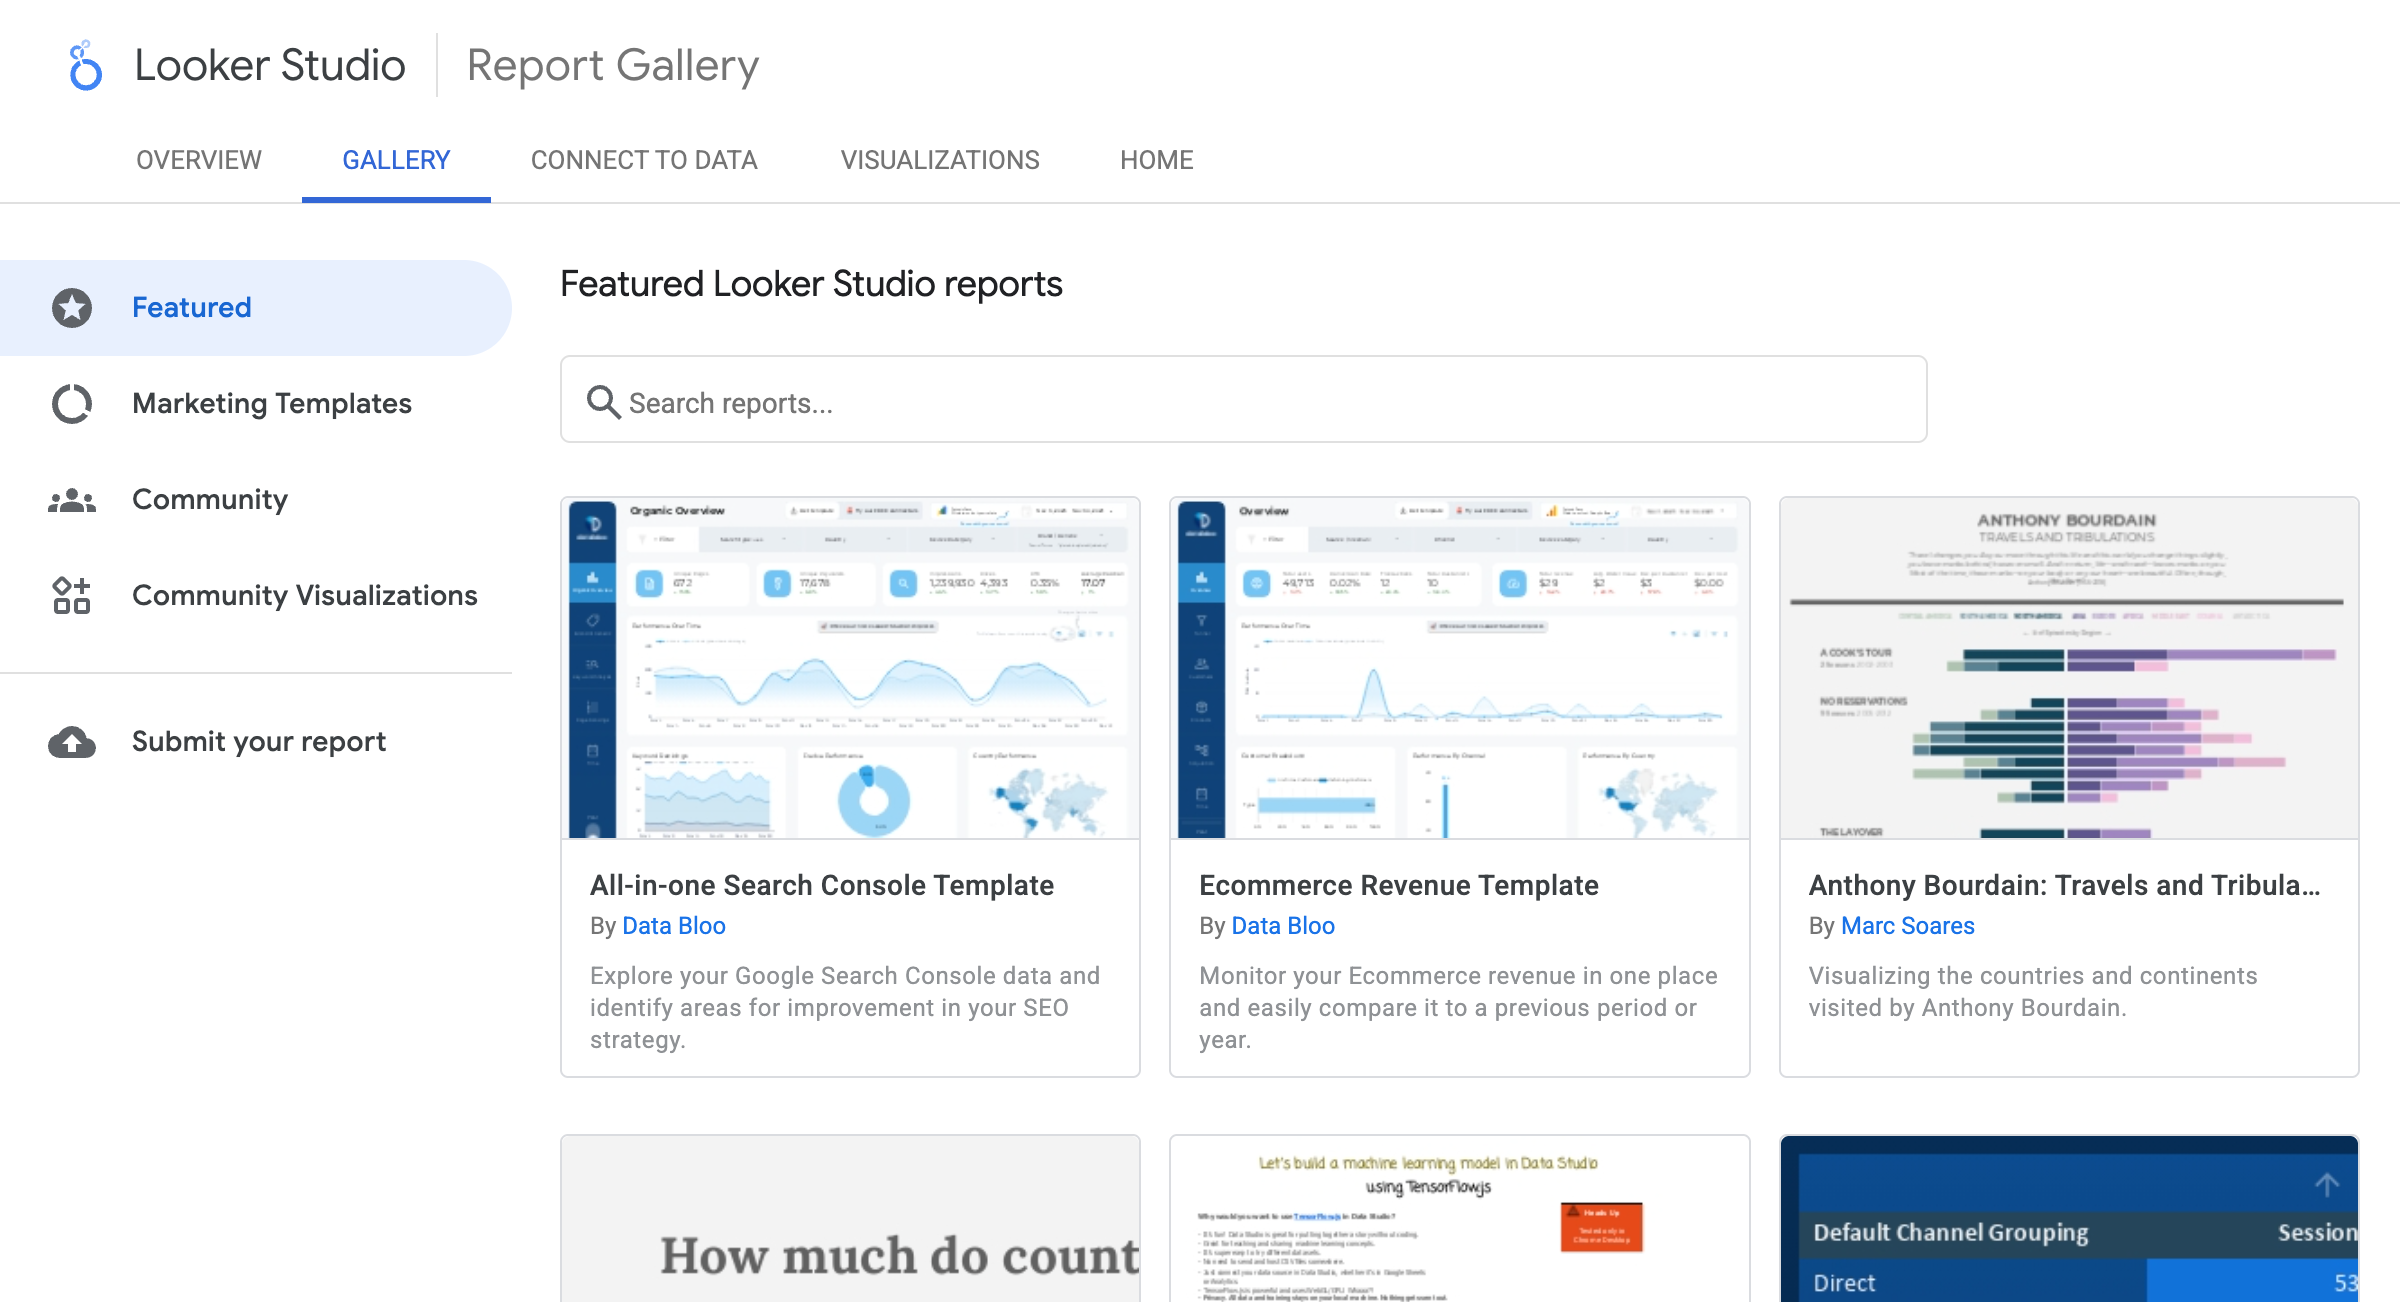Open the Anthony Bourdain report thumbnail
The width and height of the screenshot is (2400, 1302).
tap(2067, 667)
